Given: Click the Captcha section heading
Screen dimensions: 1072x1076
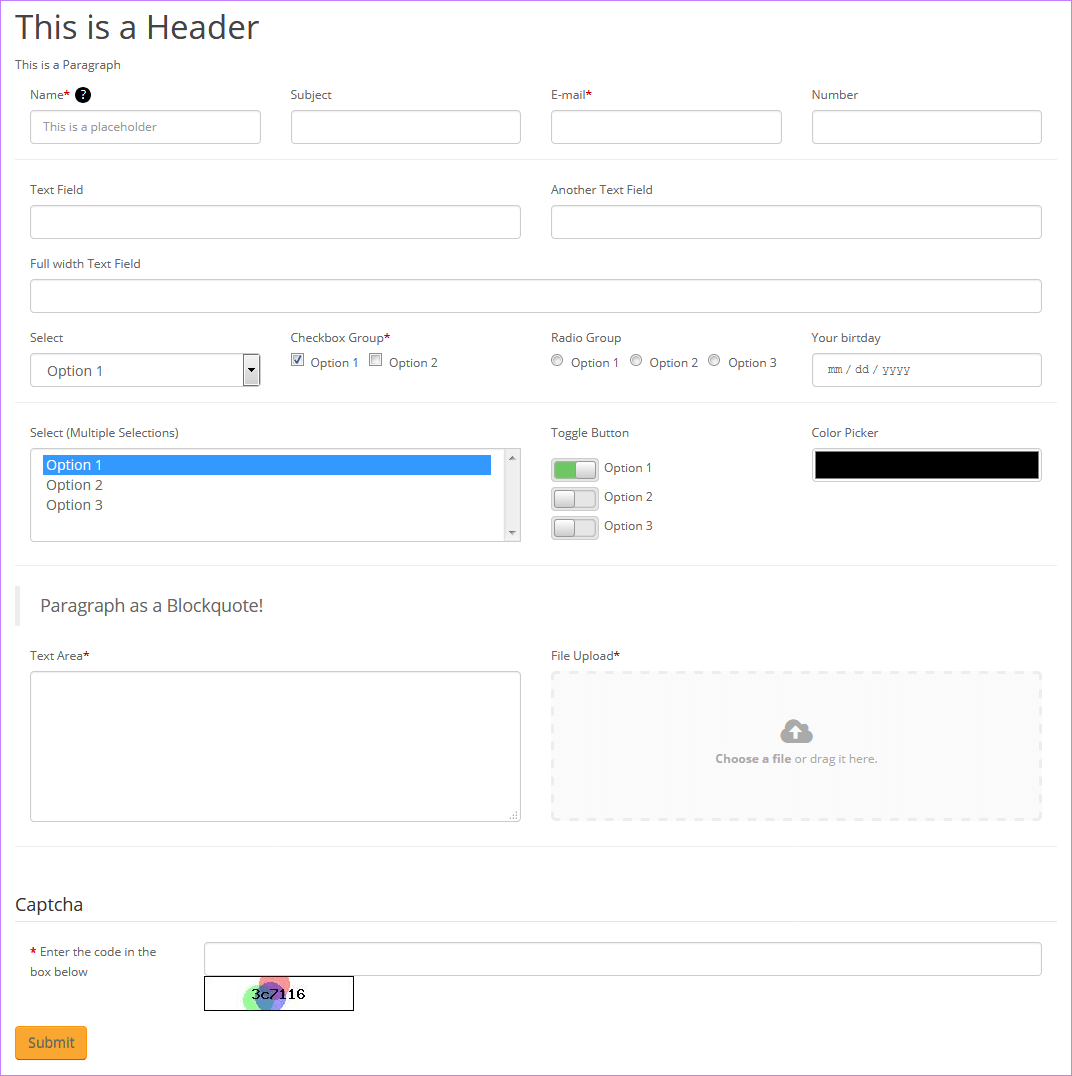Looking at the screenshot, I should [49, 904].
